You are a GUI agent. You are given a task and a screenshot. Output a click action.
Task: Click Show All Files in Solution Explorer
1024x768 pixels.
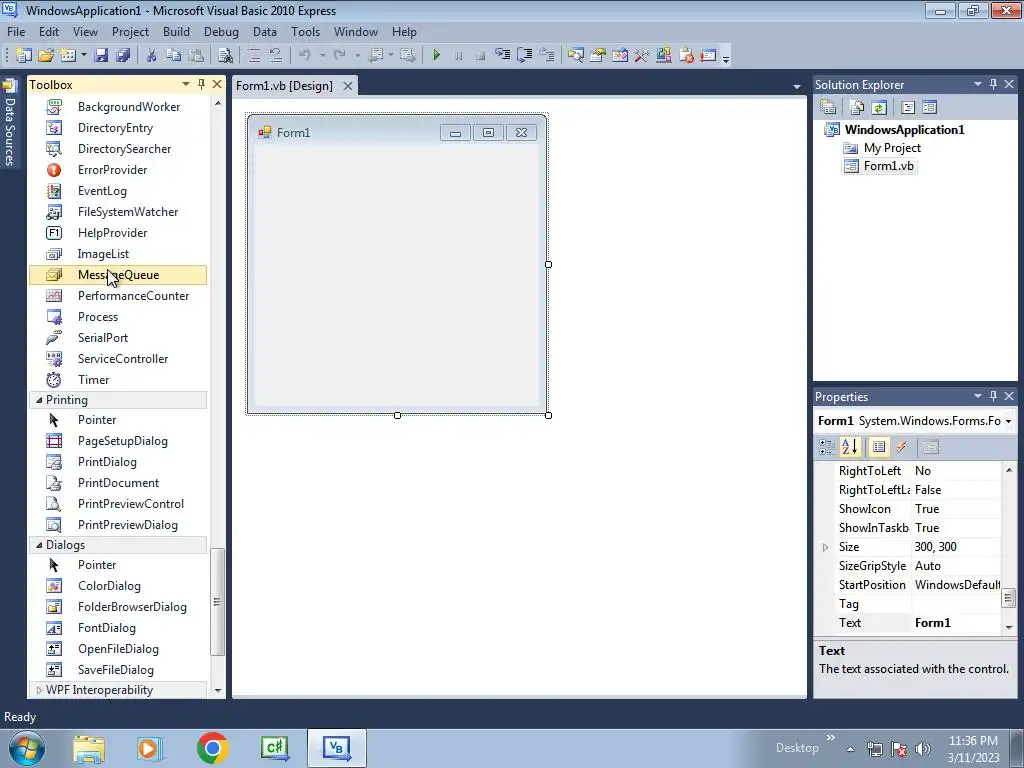pyautogui.click(x=856, y=108)
